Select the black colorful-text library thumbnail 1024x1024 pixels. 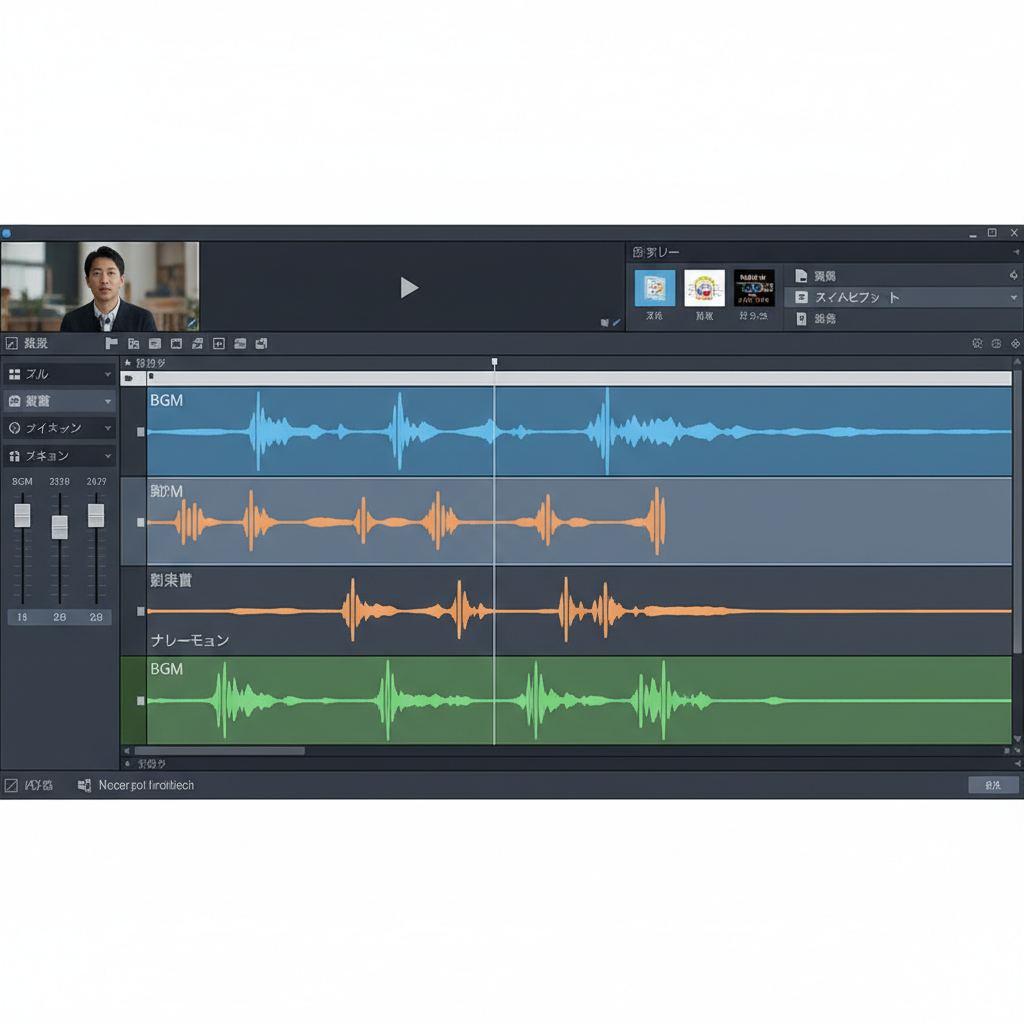tap(754, 288)
